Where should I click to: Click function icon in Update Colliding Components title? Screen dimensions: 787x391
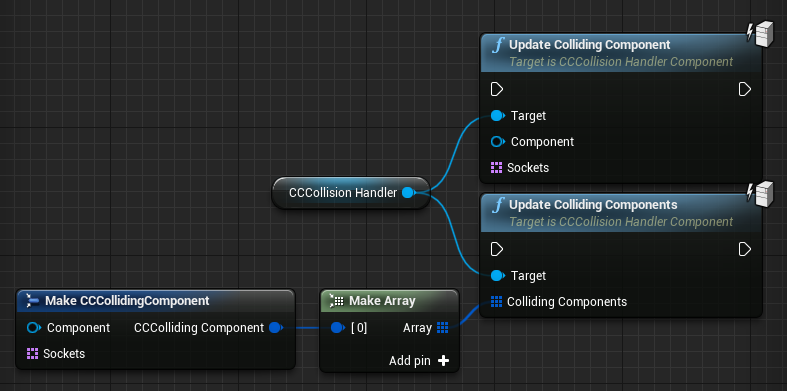pyautogui.click(x=497, y=205)
